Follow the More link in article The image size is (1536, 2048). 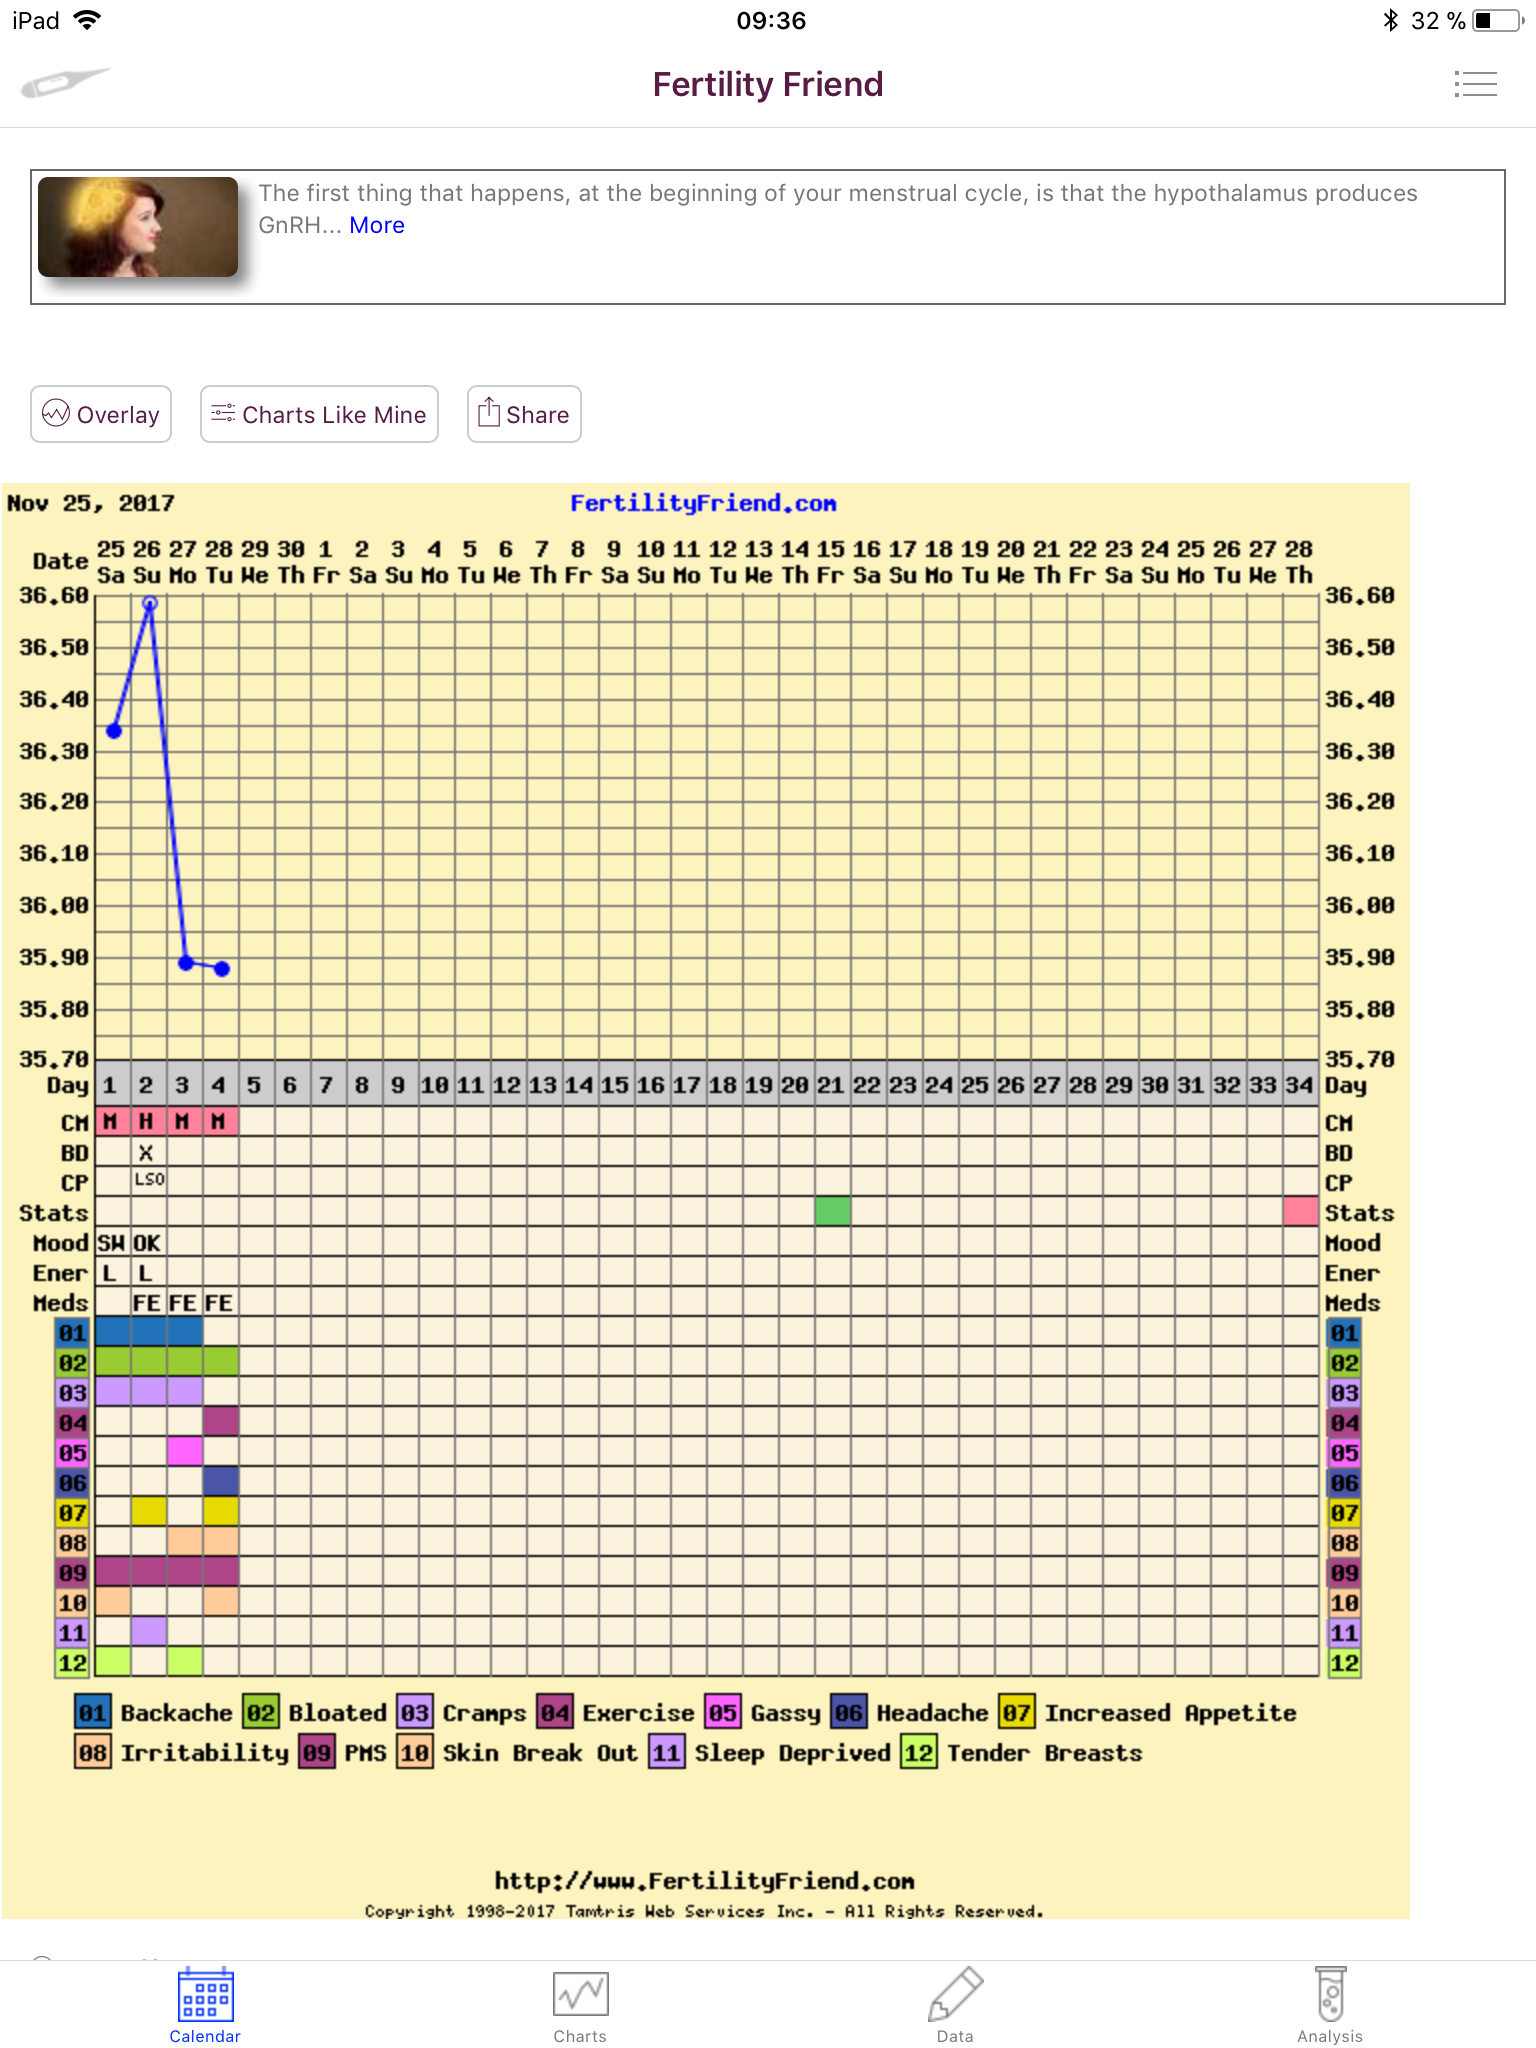pos(377,226)
